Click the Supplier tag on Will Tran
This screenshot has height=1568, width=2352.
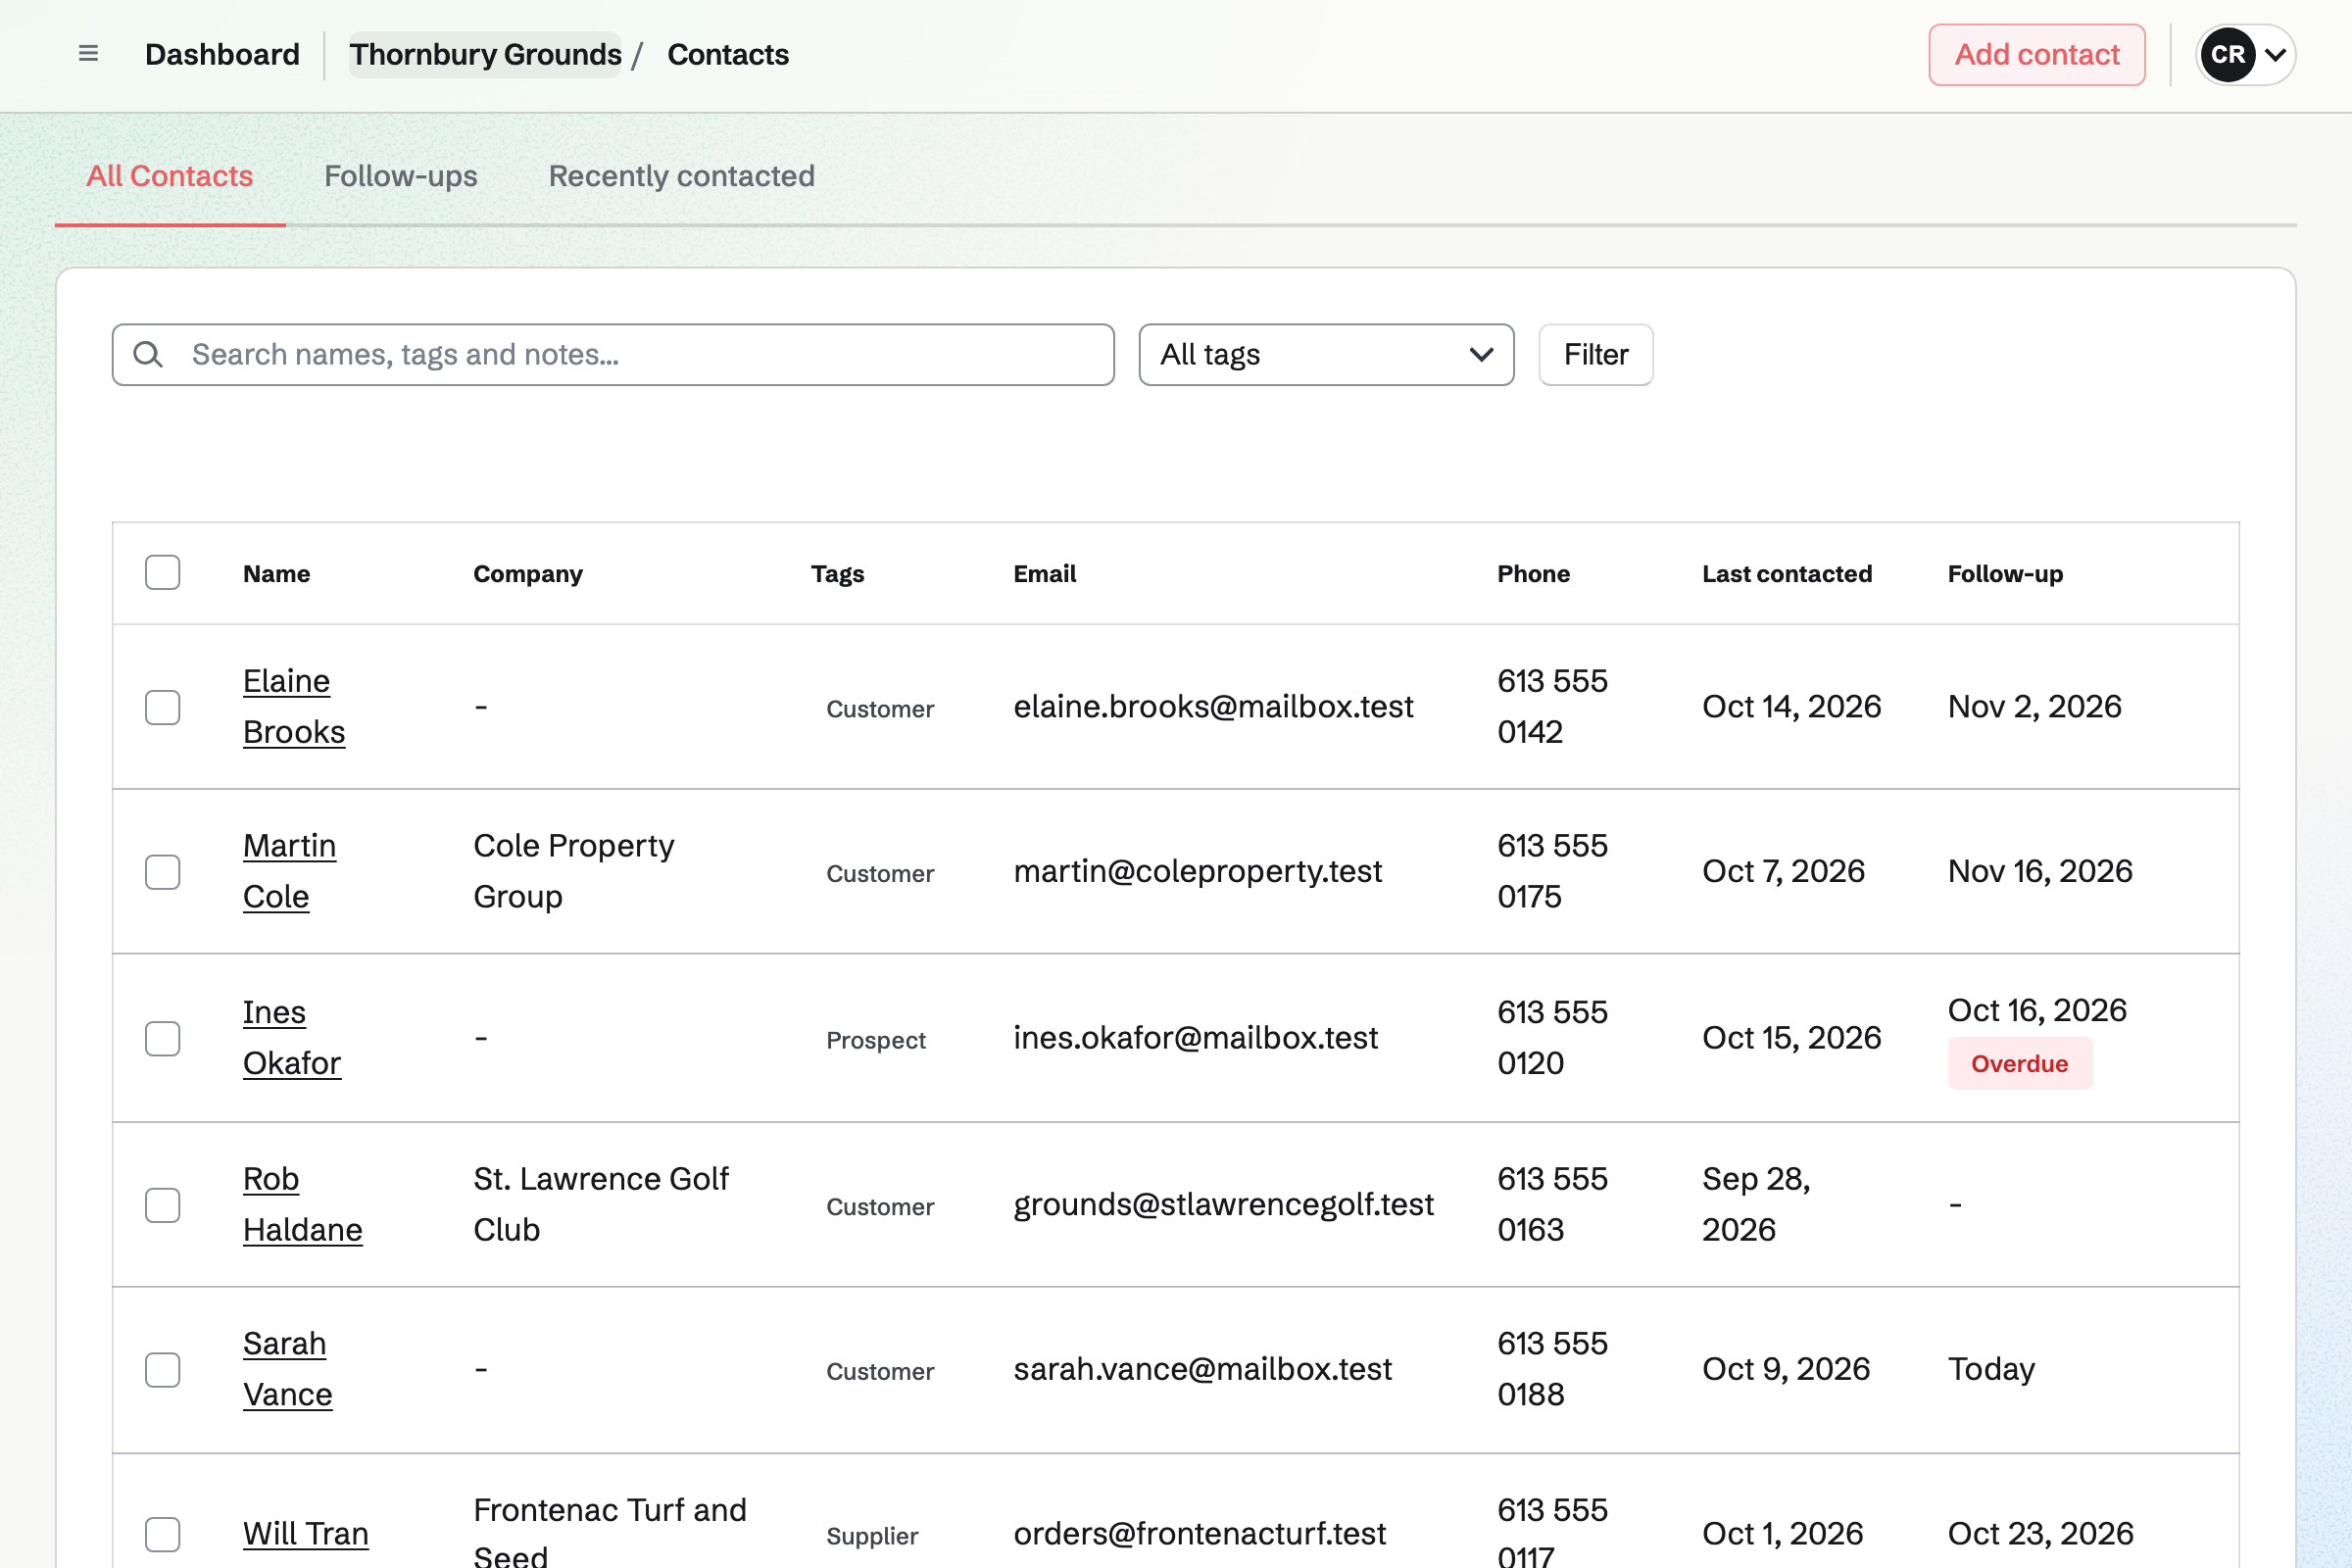(x=872, y=1536)
